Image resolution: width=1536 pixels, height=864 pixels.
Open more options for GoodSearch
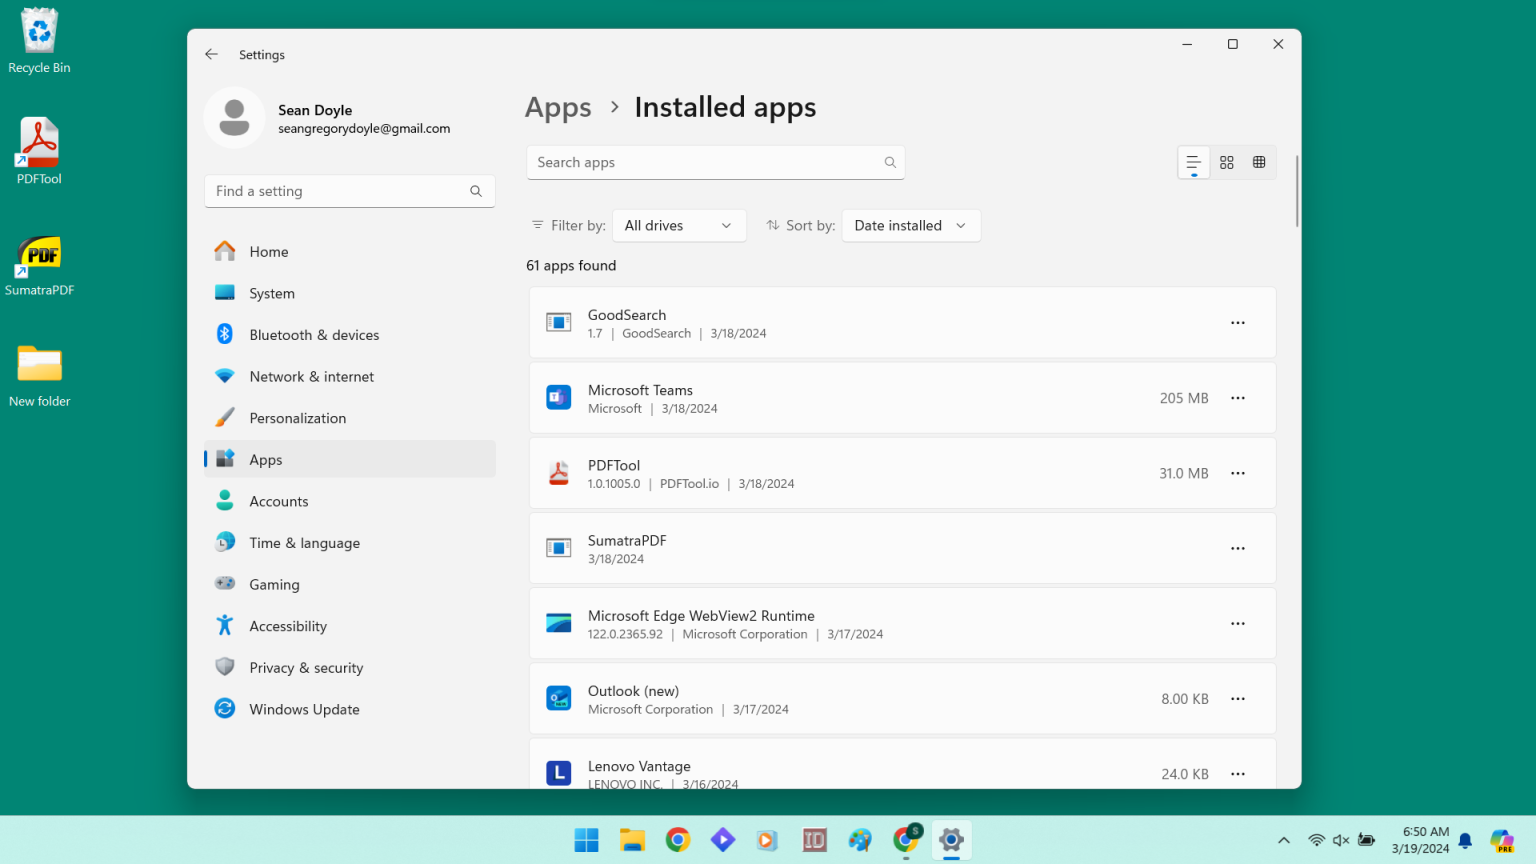tap(1238, 323)
